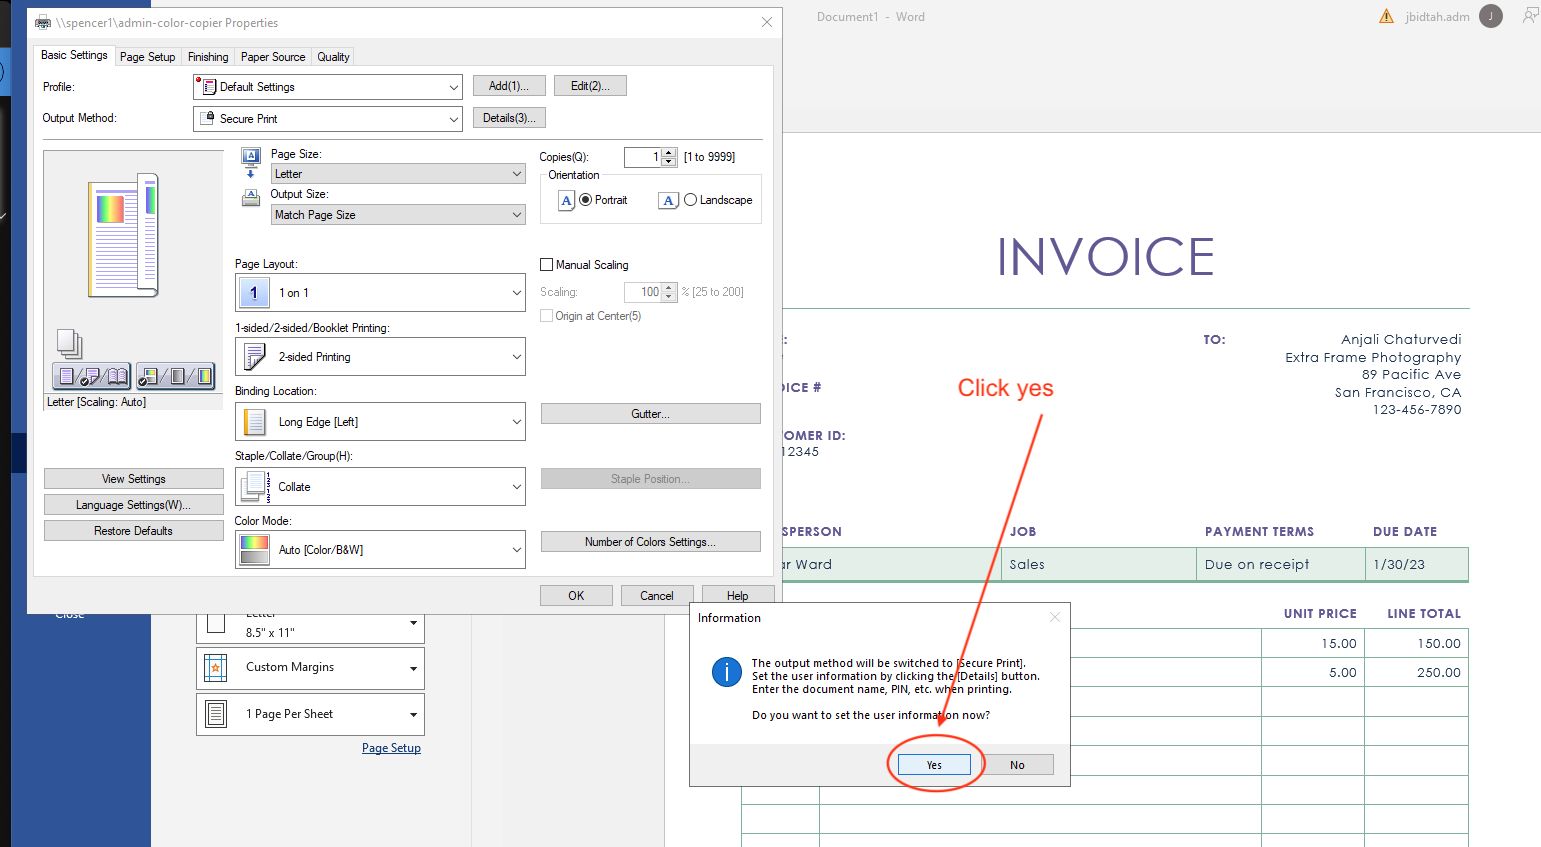Click the stacked copies icon under preview
Image resolution: width=1541 pixels, height=847 pixels.
[x=69, y=344]
